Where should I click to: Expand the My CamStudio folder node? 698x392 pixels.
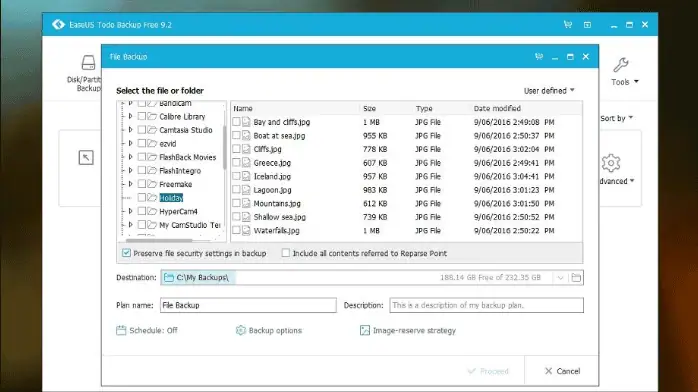(x=130, y=224)
